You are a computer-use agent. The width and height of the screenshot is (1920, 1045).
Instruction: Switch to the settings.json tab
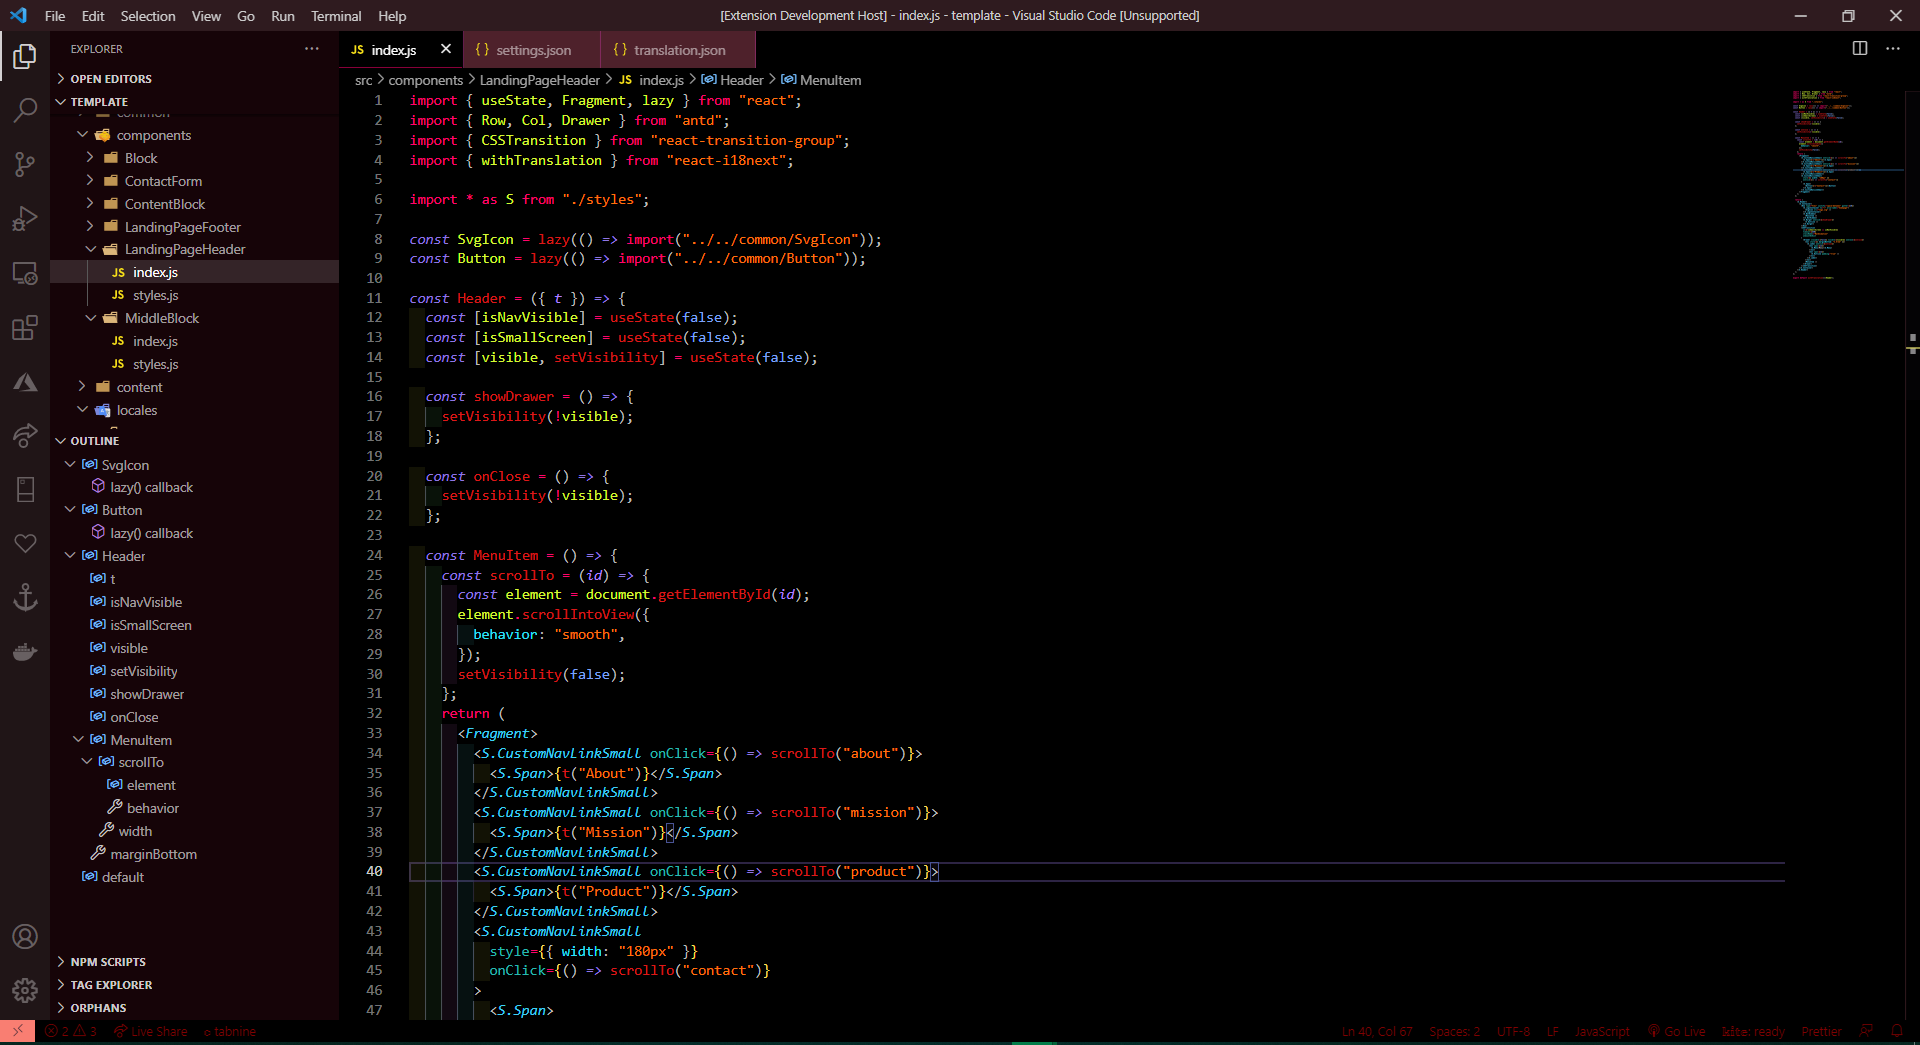530,49
